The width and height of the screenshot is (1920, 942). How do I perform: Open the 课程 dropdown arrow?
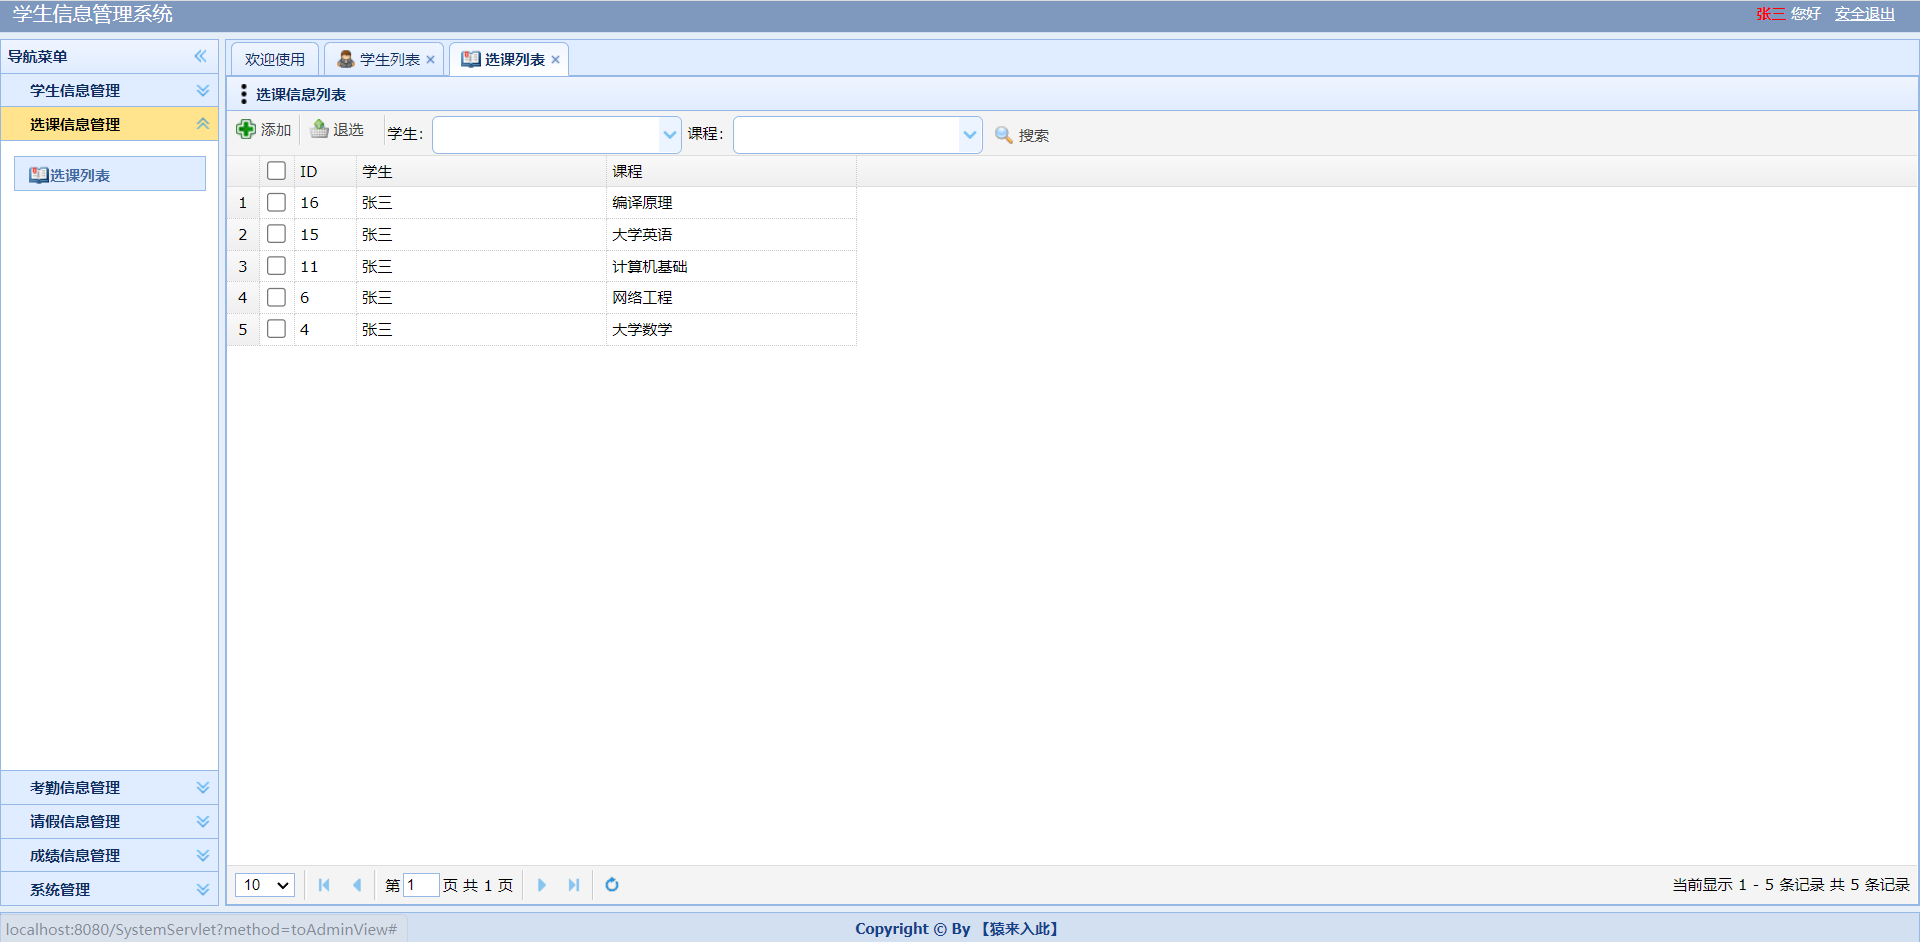pos(970,135)
